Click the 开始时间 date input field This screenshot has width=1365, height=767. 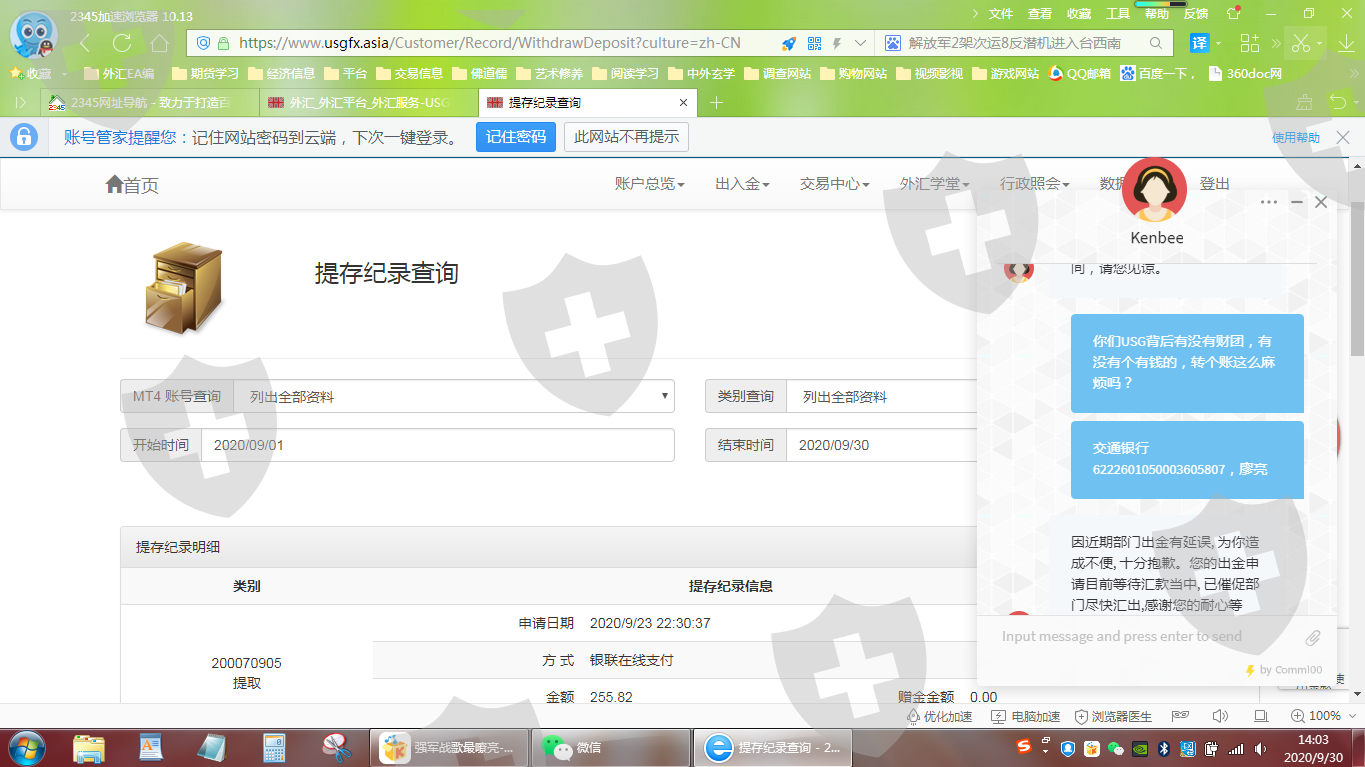437,445
